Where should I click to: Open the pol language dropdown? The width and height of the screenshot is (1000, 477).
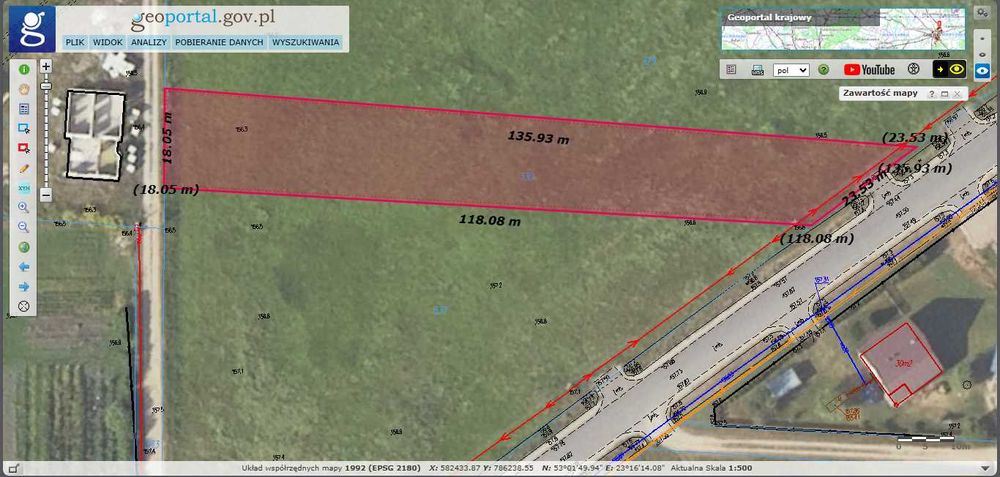pos(791,70)
